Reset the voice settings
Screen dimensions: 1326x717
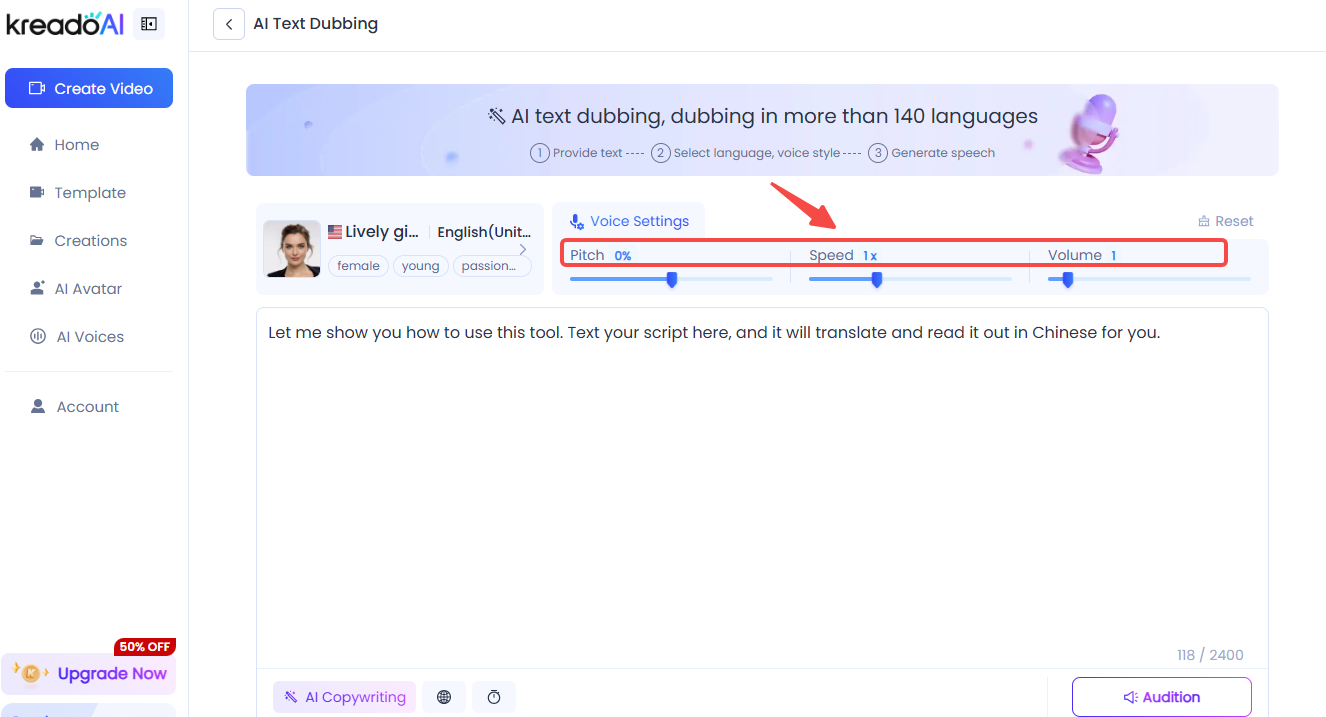pos(1225,221)
